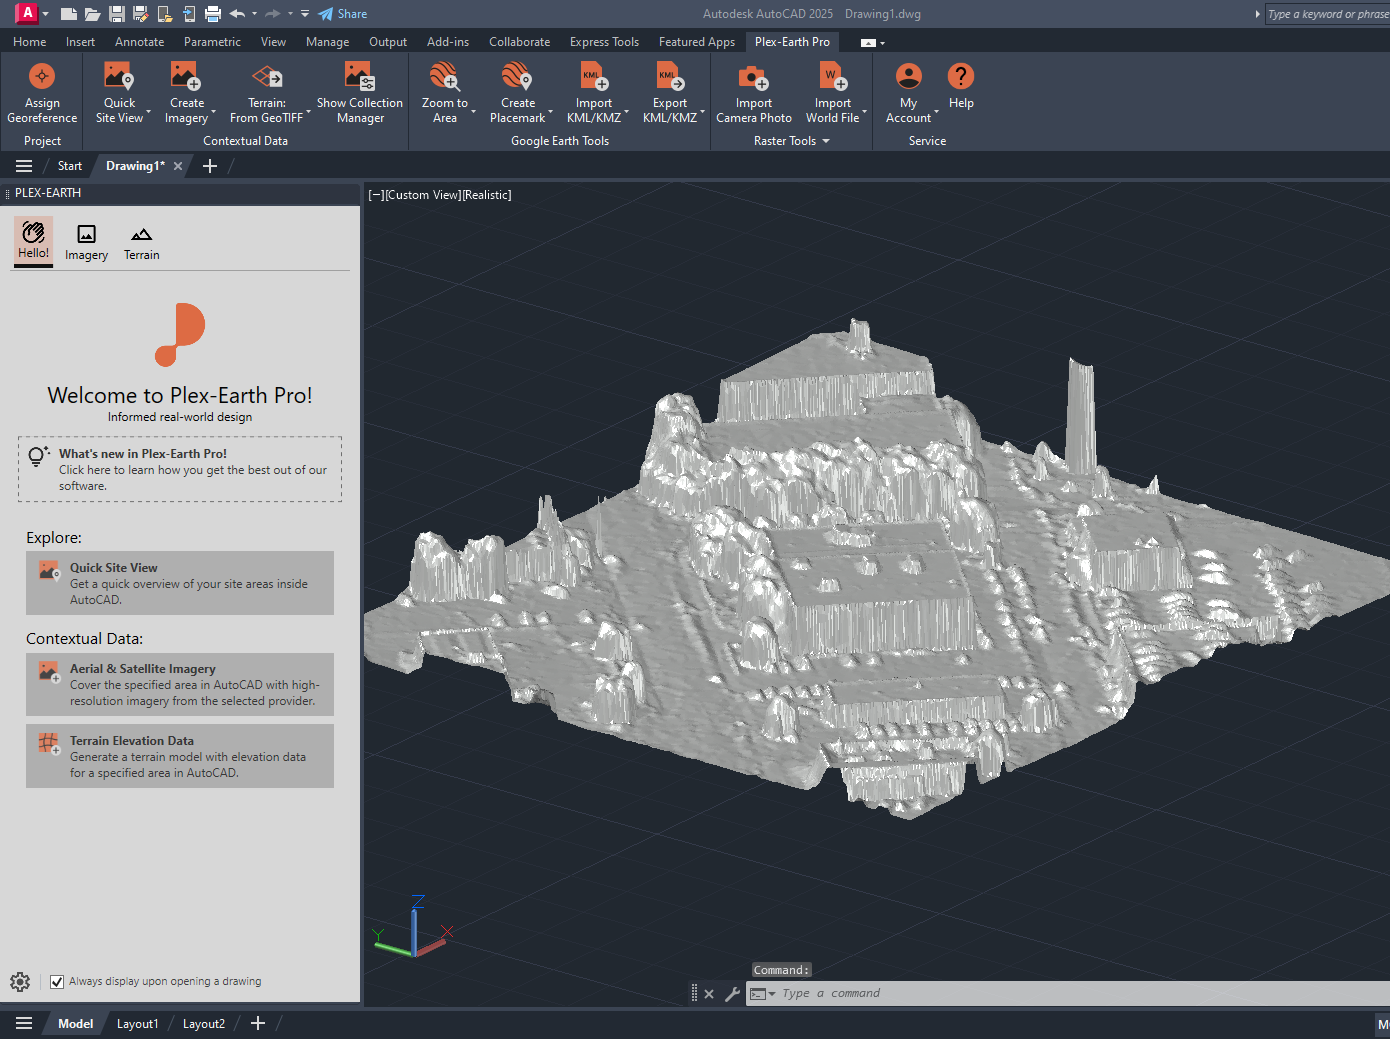Expand Create Imagery dropdown arrow
Screen dimensions: 1390x1039
214,111
